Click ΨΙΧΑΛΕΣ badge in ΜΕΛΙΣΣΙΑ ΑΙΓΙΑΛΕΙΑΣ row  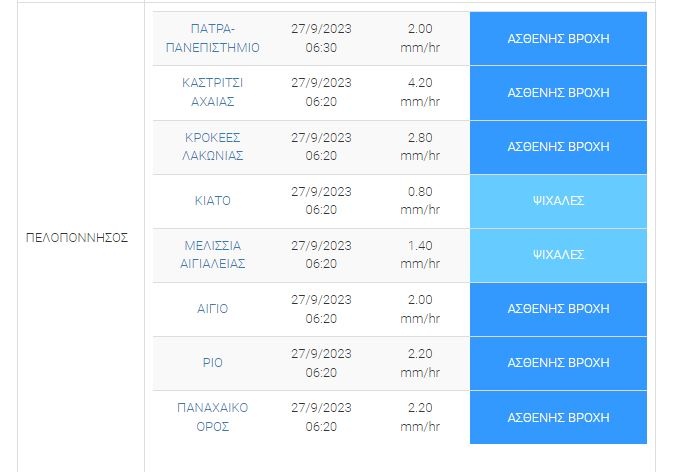pyautogui.click(x=558, y=254)
